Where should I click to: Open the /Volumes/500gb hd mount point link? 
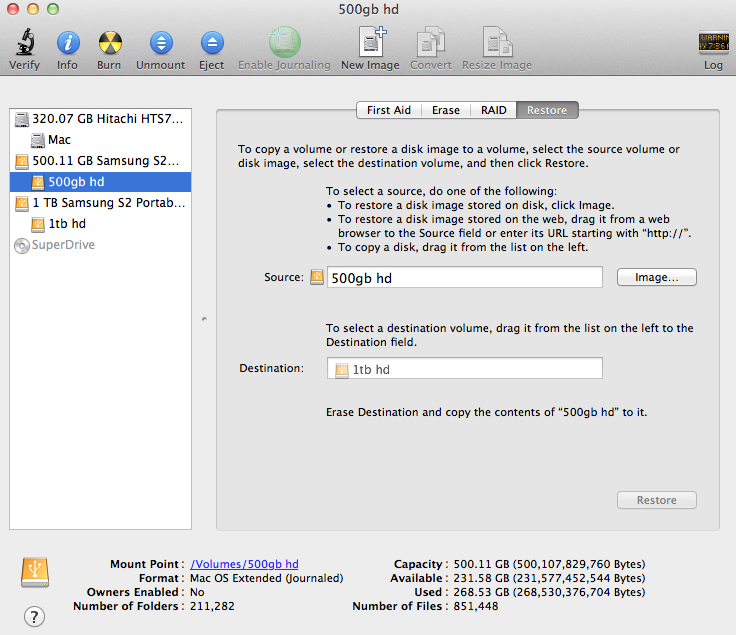244,564
